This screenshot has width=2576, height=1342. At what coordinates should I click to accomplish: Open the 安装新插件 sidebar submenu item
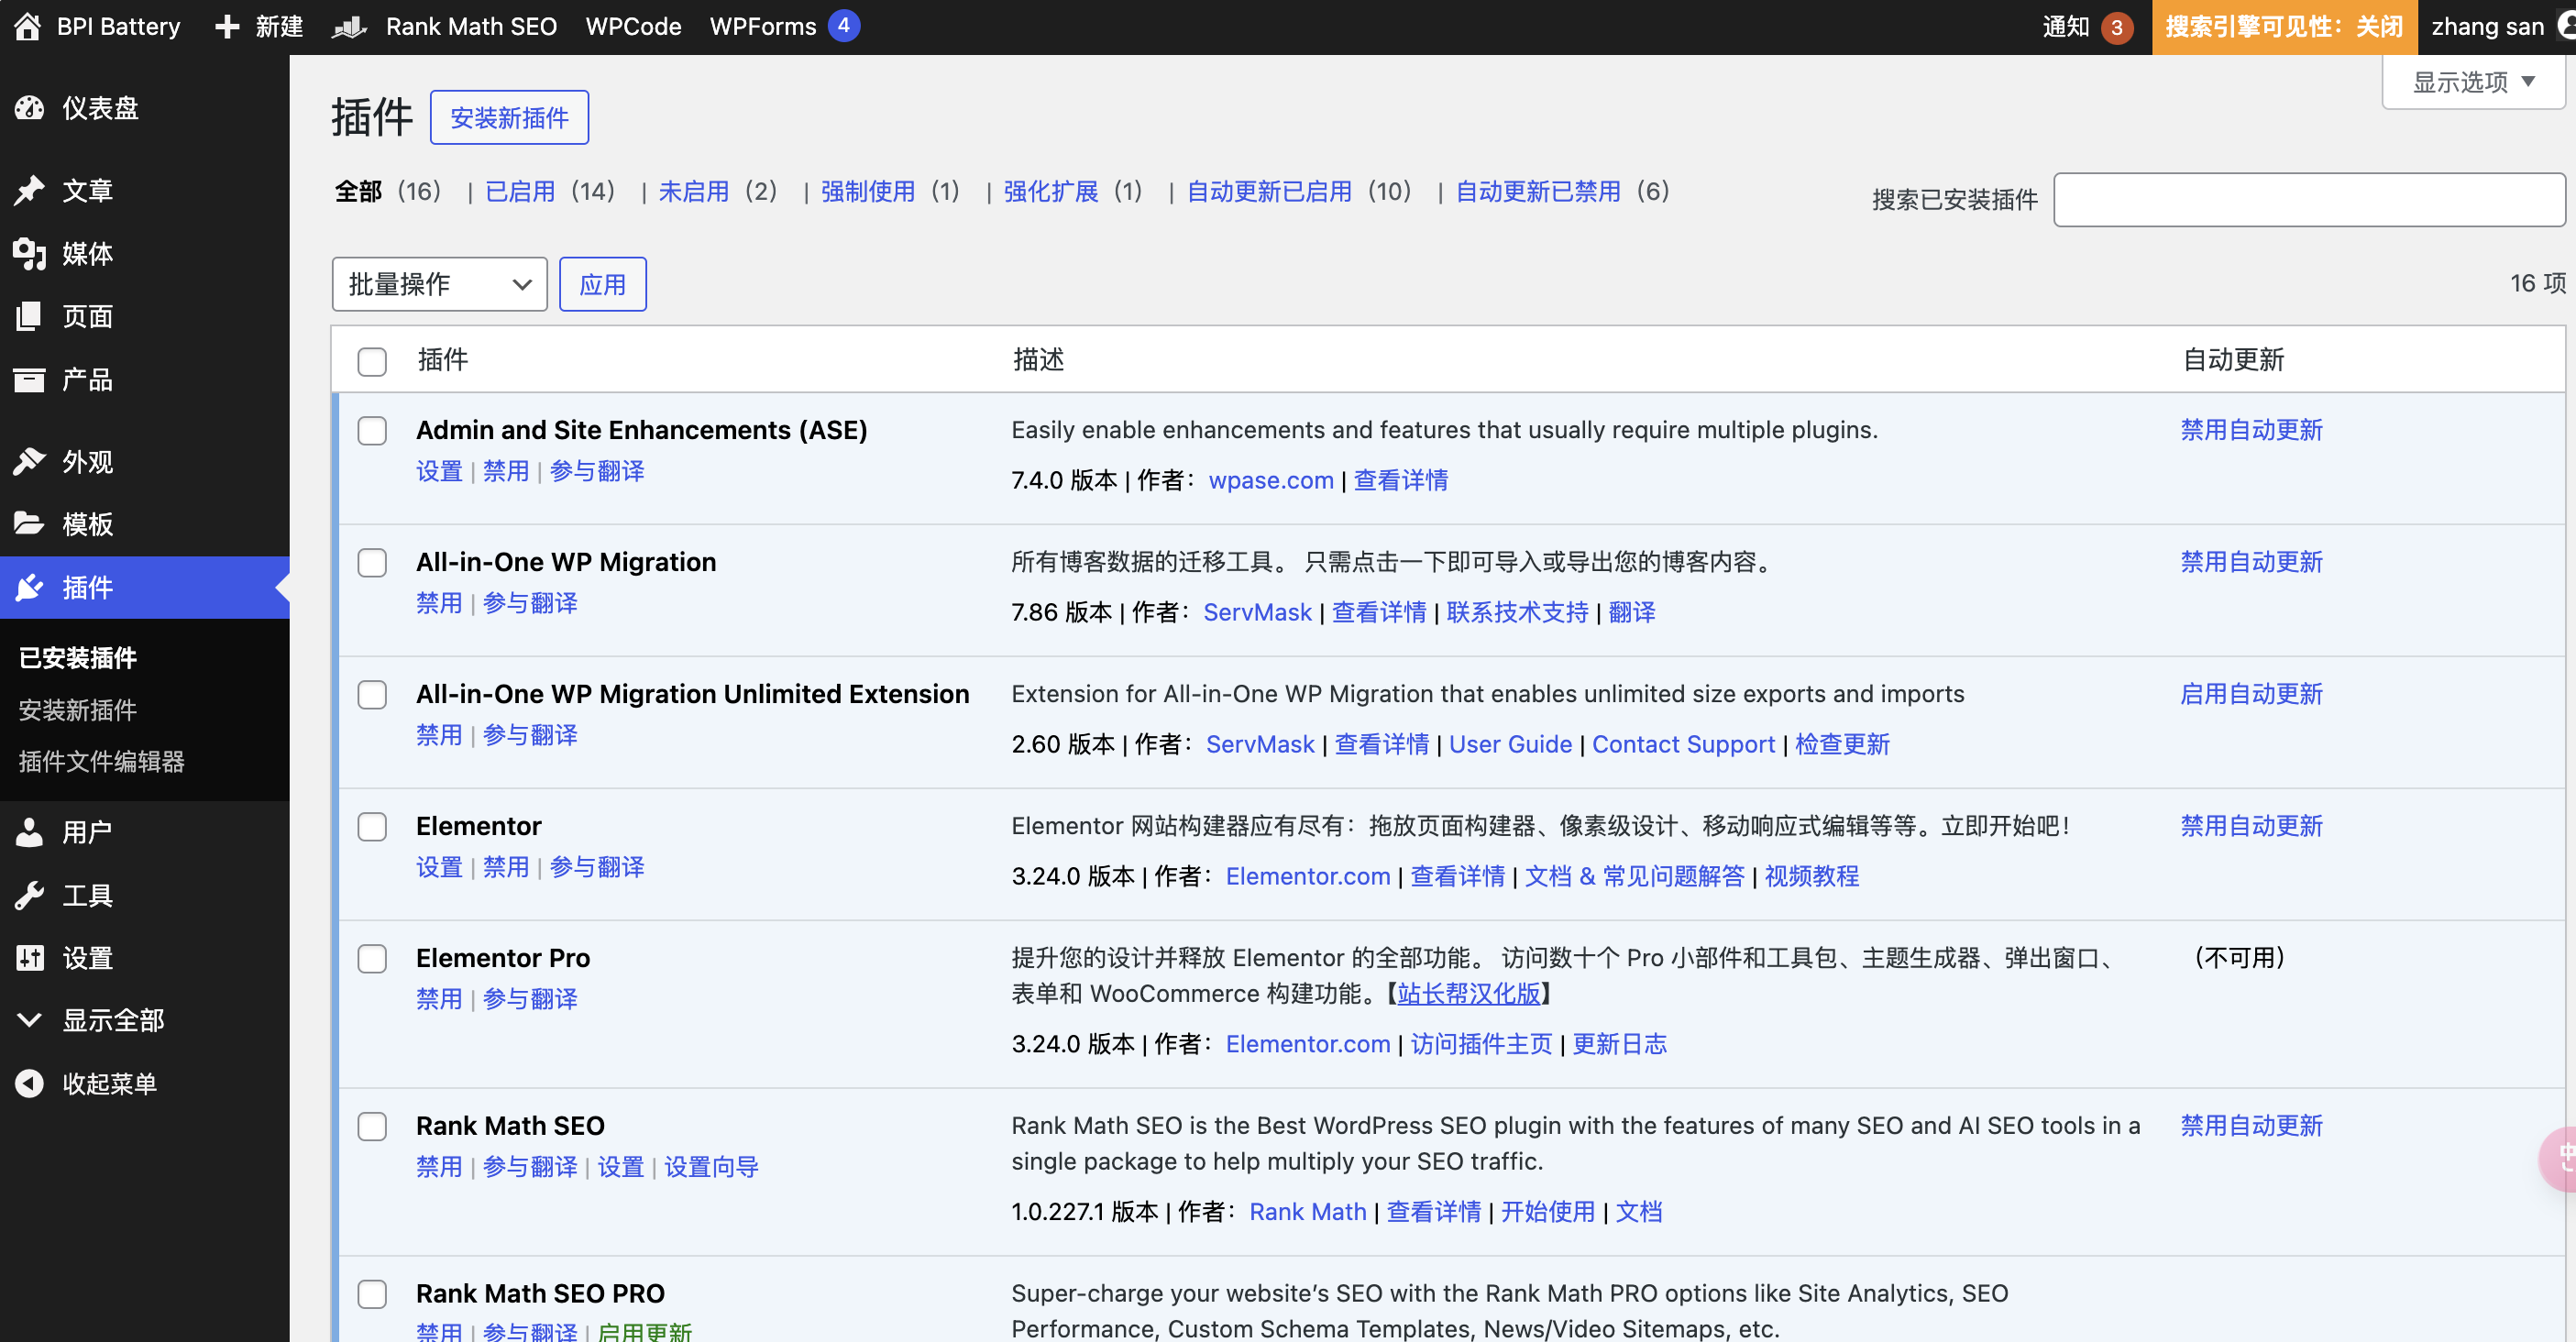(77, 709)
